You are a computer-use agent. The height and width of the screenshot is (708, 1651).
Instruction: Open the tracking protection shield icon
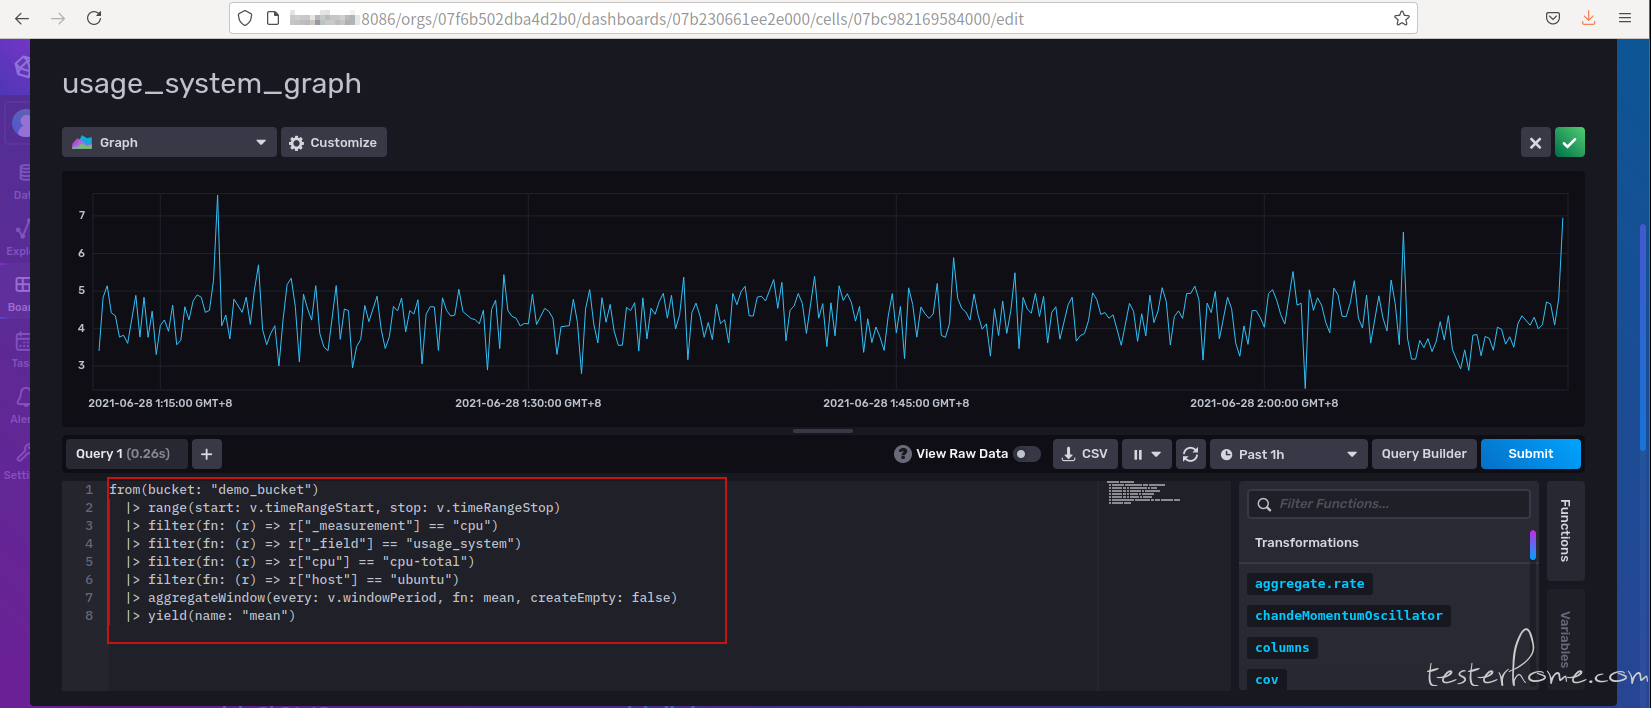click(x=245, y=18)
